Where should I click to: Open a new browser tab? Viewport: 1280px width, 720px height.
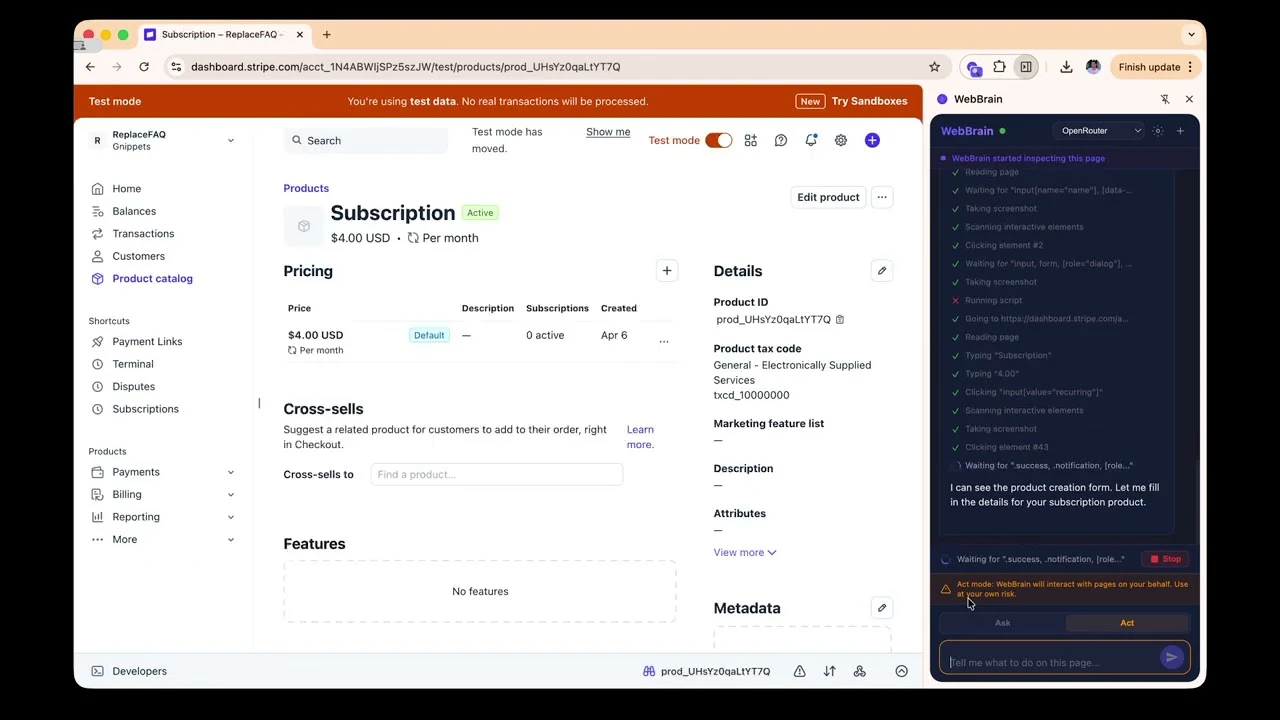[x=326, y=34]
